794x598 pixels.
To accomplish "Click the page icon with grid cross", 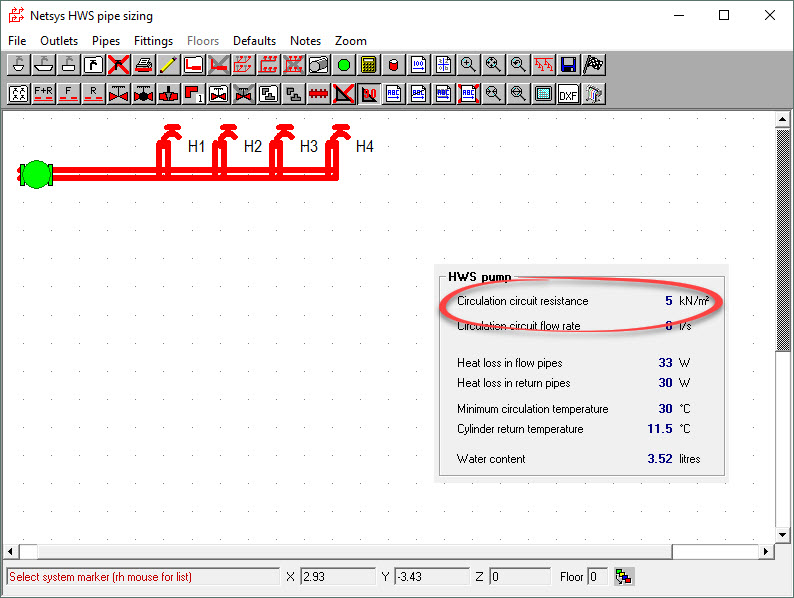I will (x=443, y=65).
